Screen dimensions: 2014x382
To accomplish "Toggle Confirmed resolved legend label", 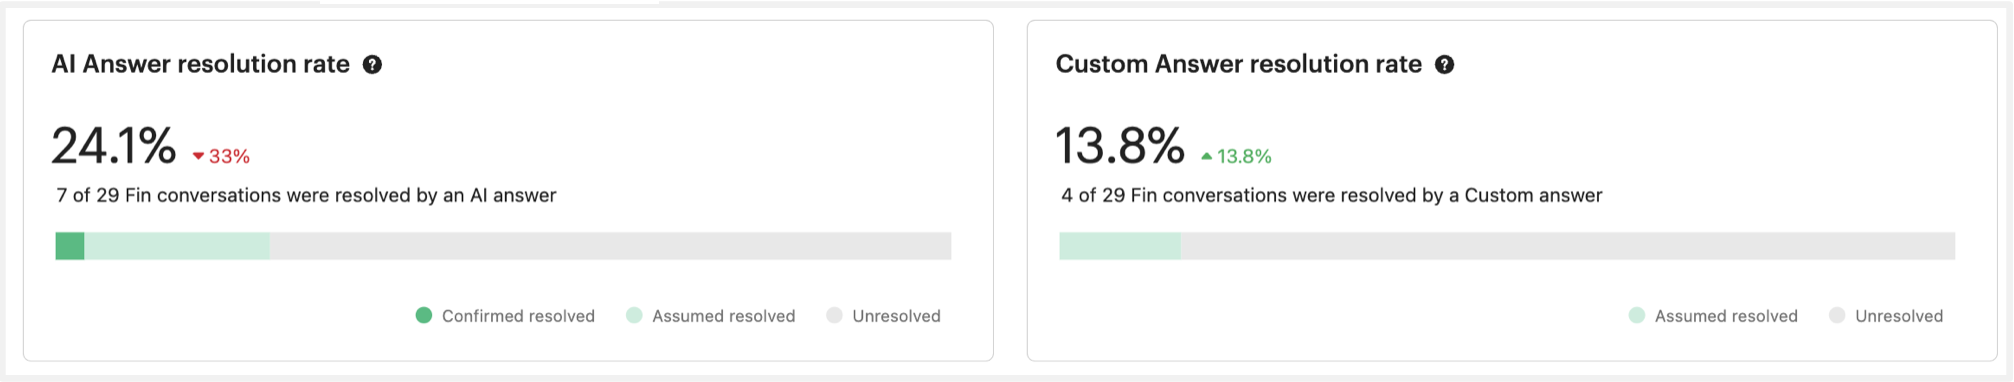I will pyautogui.click(x=518, y=316).
